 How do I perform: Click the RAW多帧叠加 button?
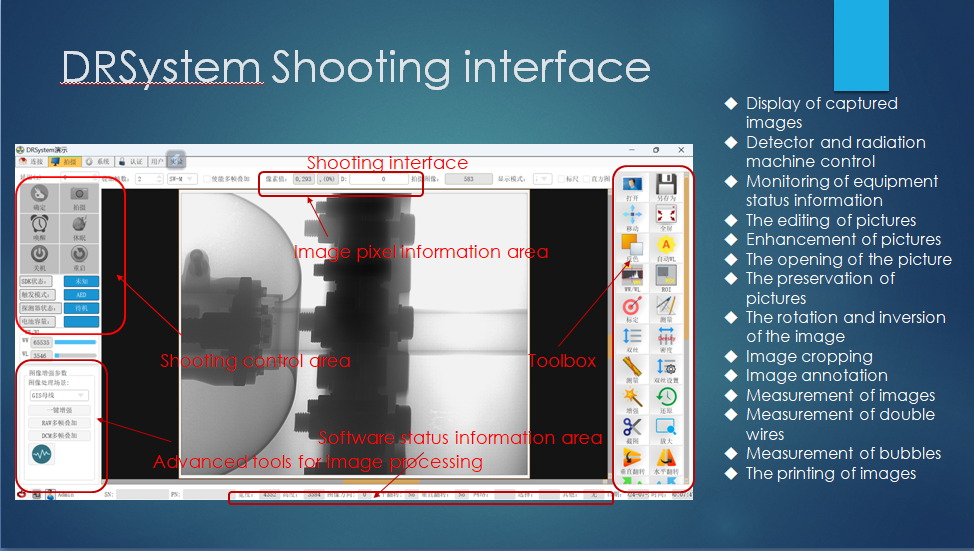click(x=60, y=423)
